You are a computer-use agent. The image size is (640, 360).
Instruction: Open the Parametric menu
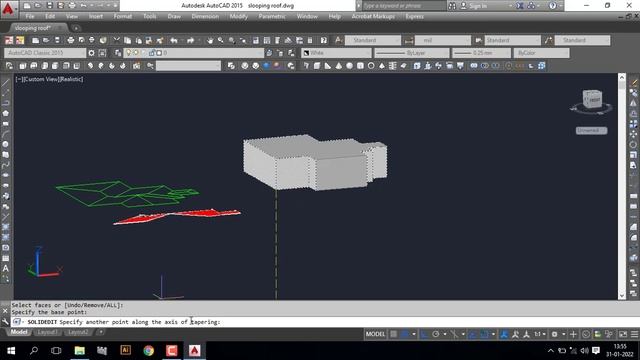coord(272,16)
